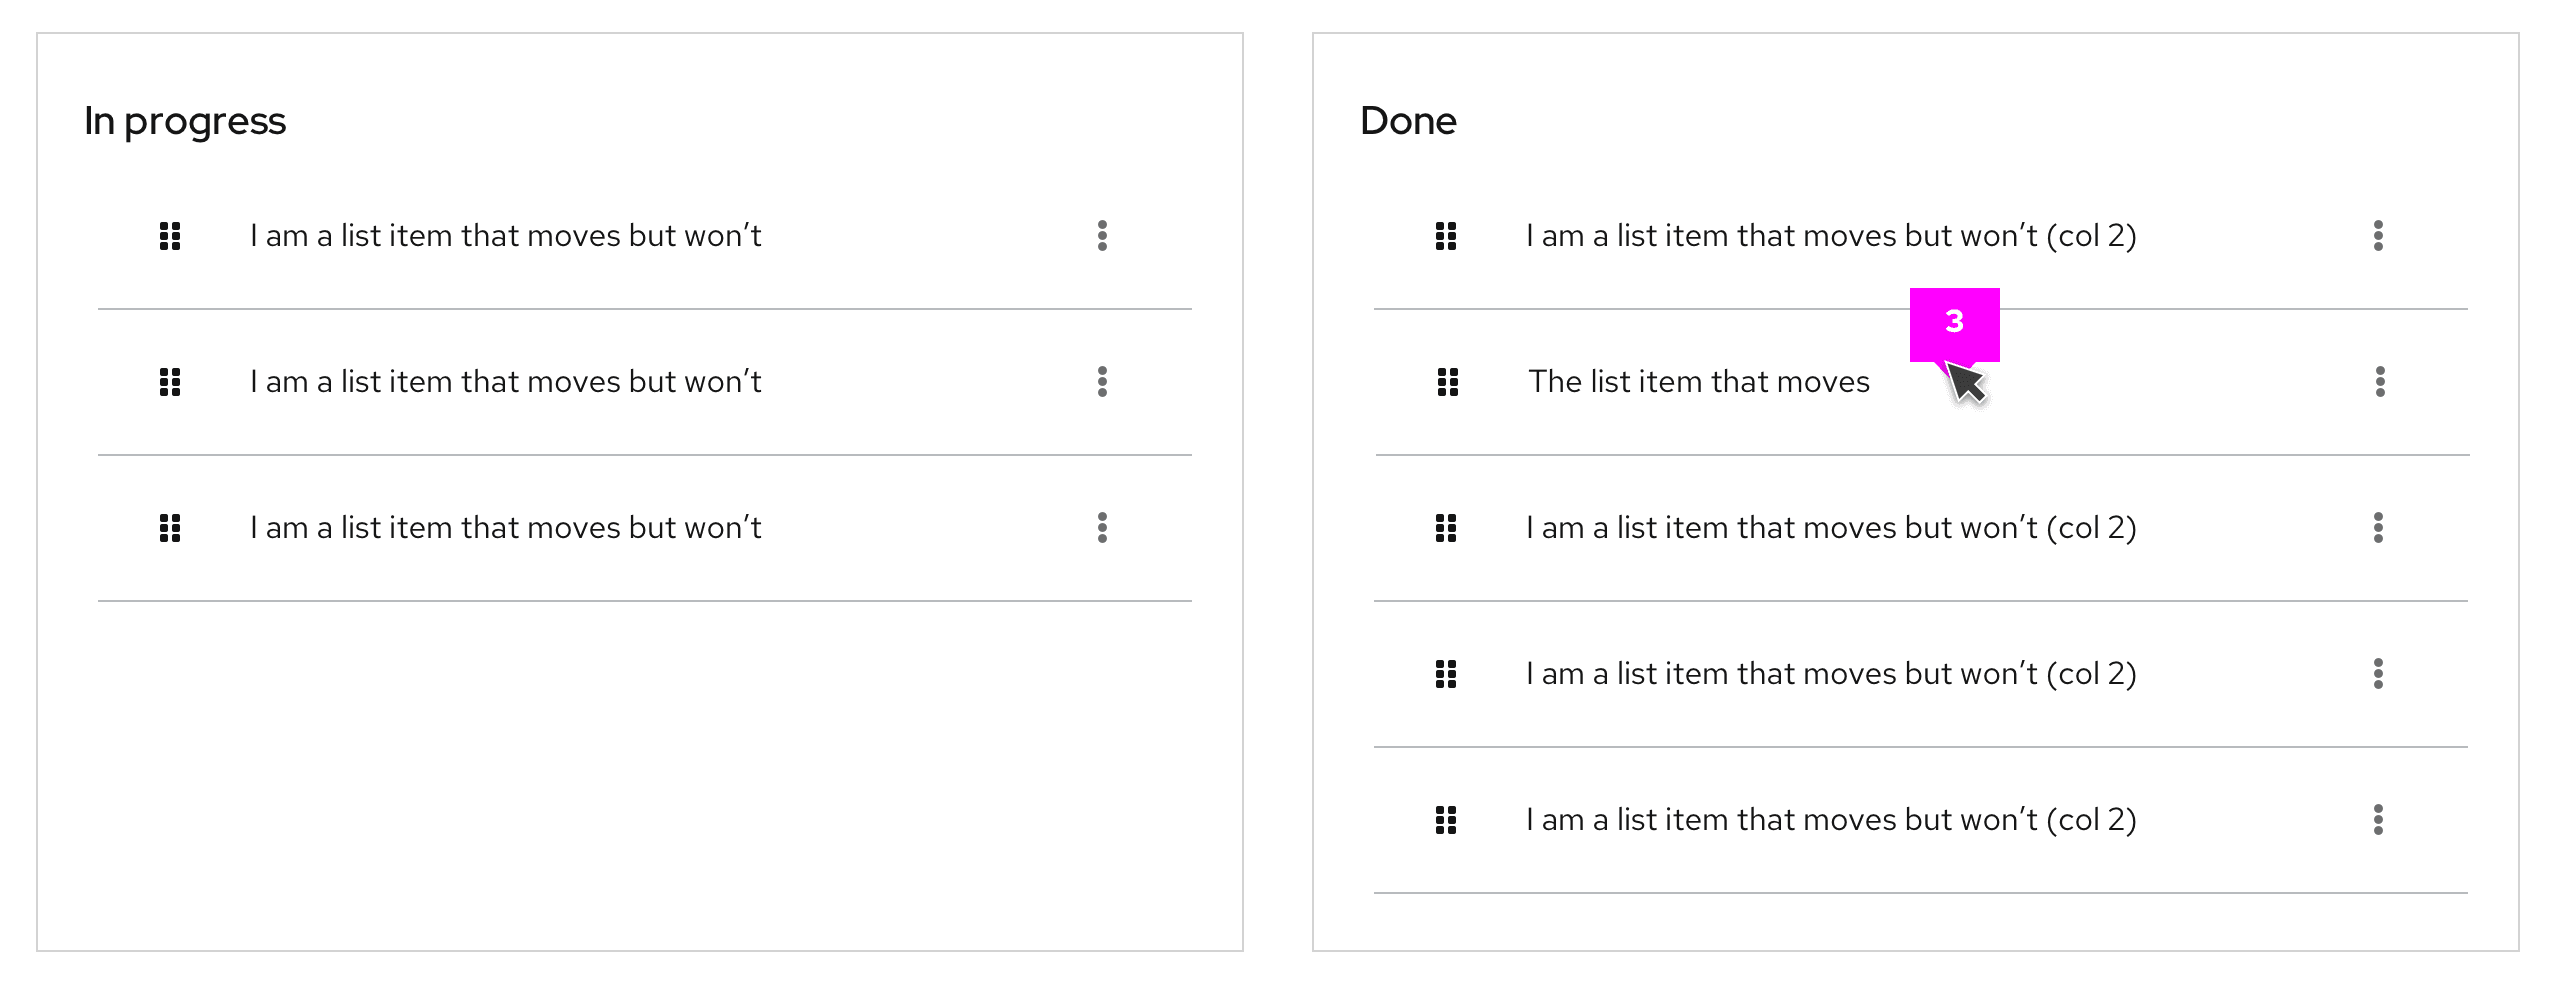Screen dimensions: 2554x984
Task: Open kebab menu of first Done item
Action: (2378, 236)
